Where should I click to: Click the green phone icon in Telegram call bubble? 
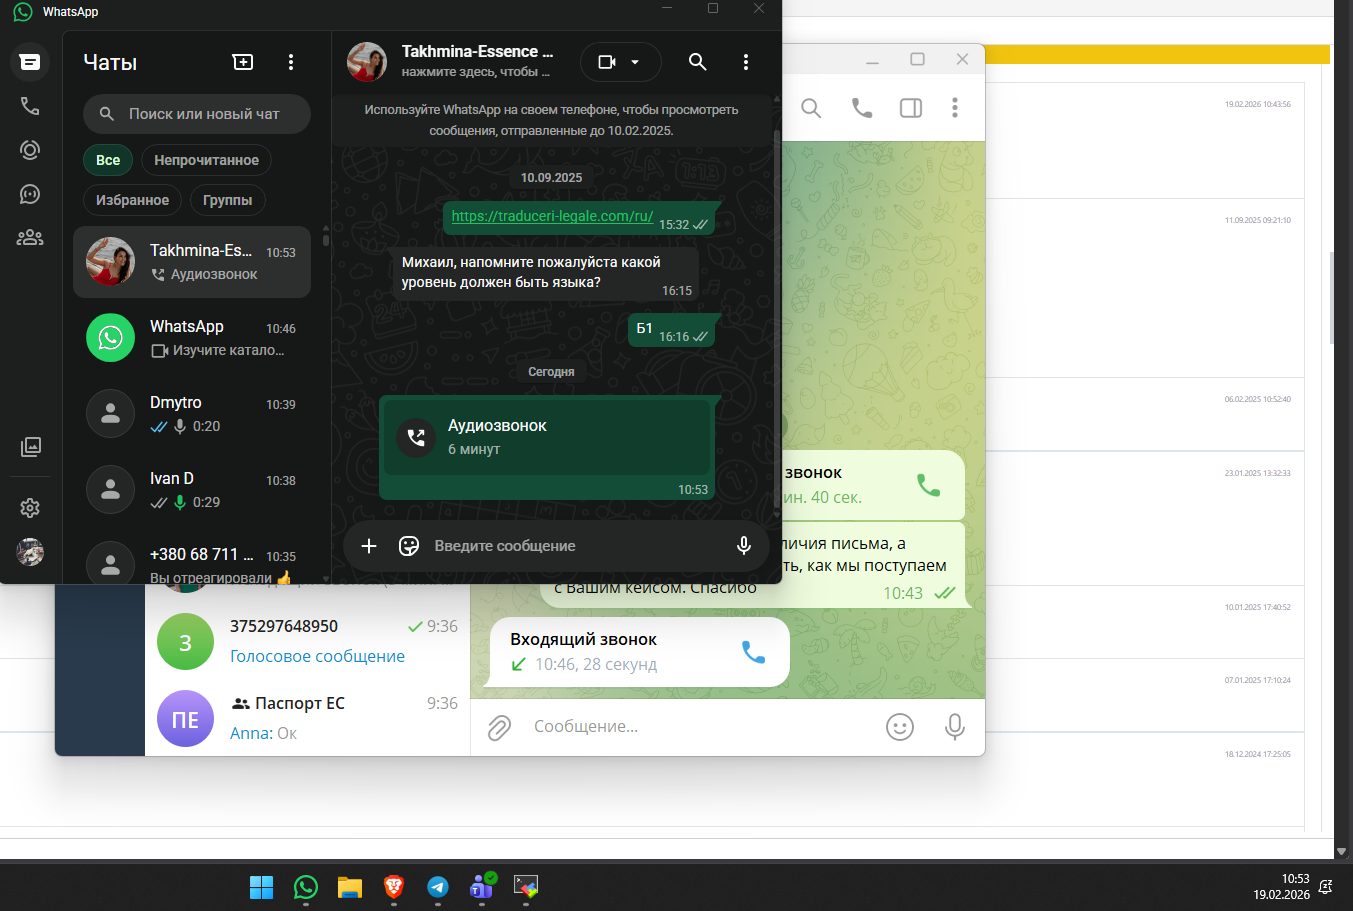point(928,485)
